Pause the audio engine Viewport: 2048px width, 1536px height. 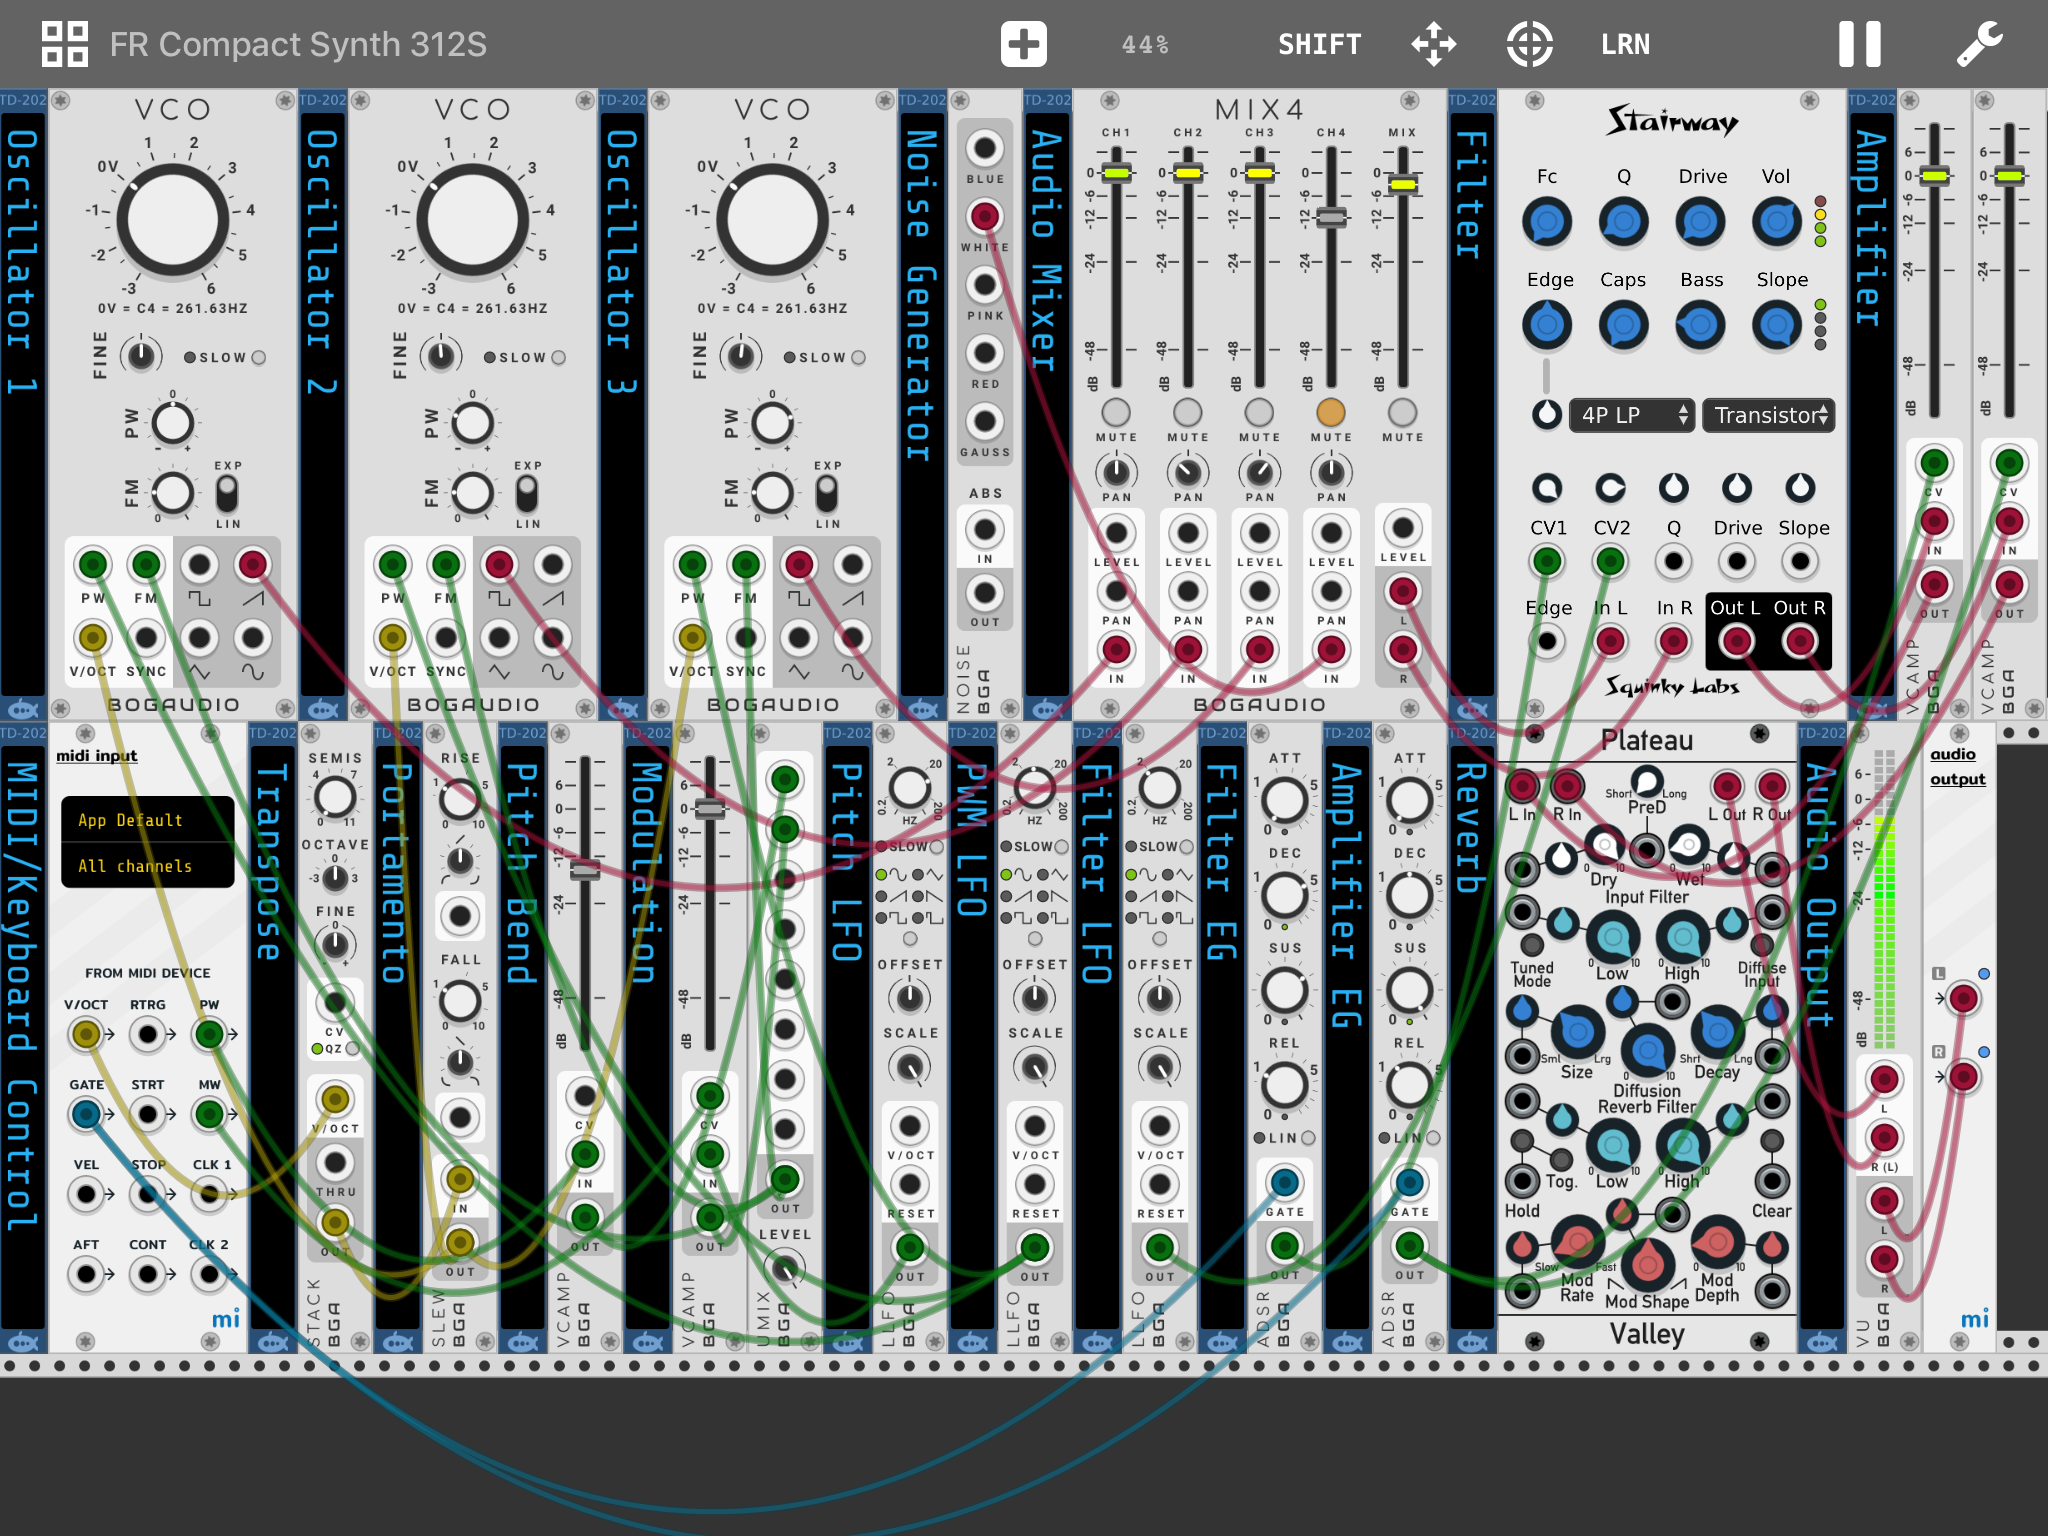(1859, 44)
